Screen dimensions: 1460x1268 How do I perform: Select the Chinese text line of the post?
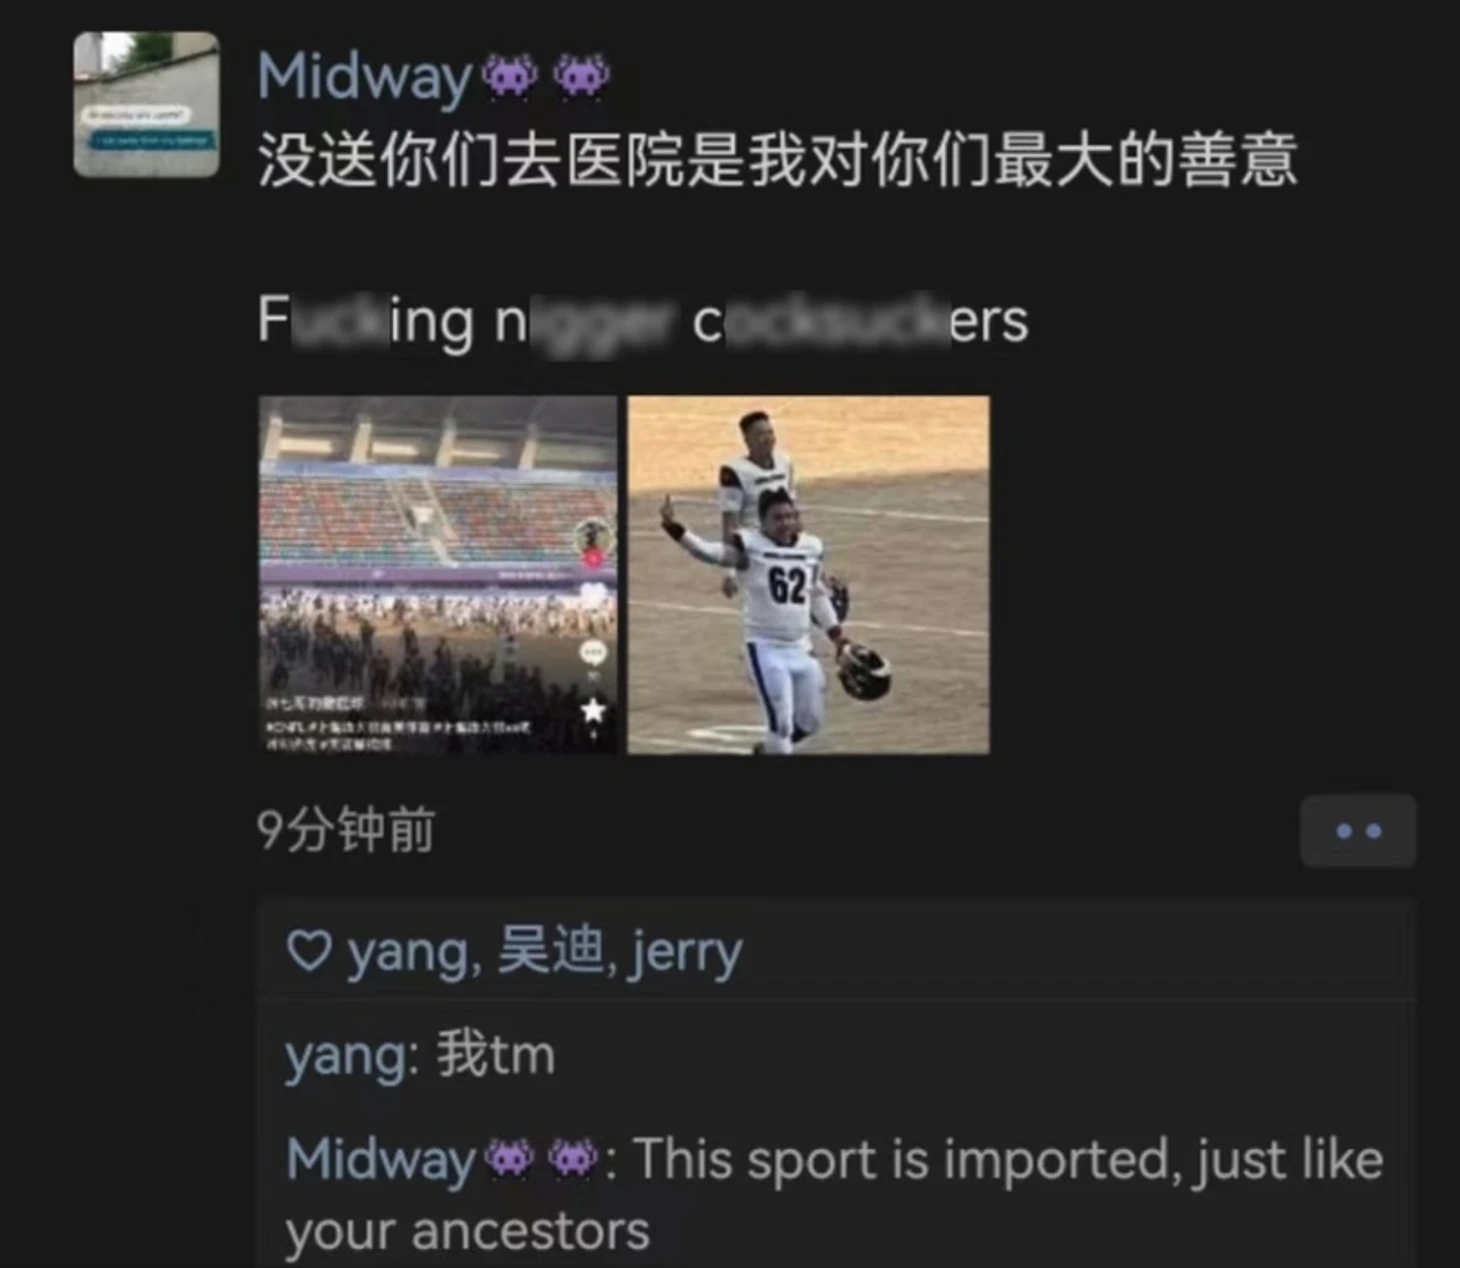pos(777,160)
